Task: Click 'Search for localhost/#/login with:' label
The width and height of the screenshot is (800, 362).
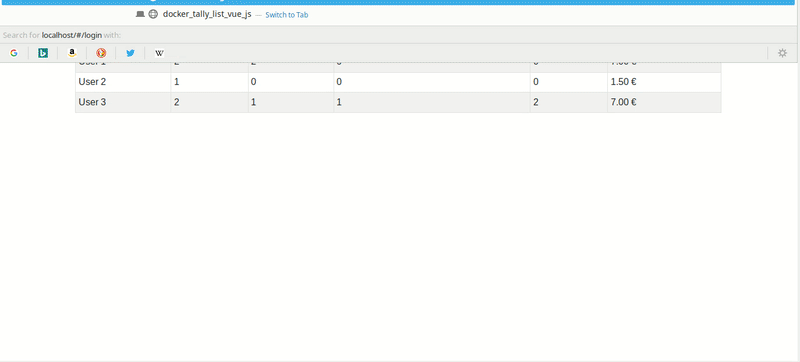Action: tap(62, 35)
